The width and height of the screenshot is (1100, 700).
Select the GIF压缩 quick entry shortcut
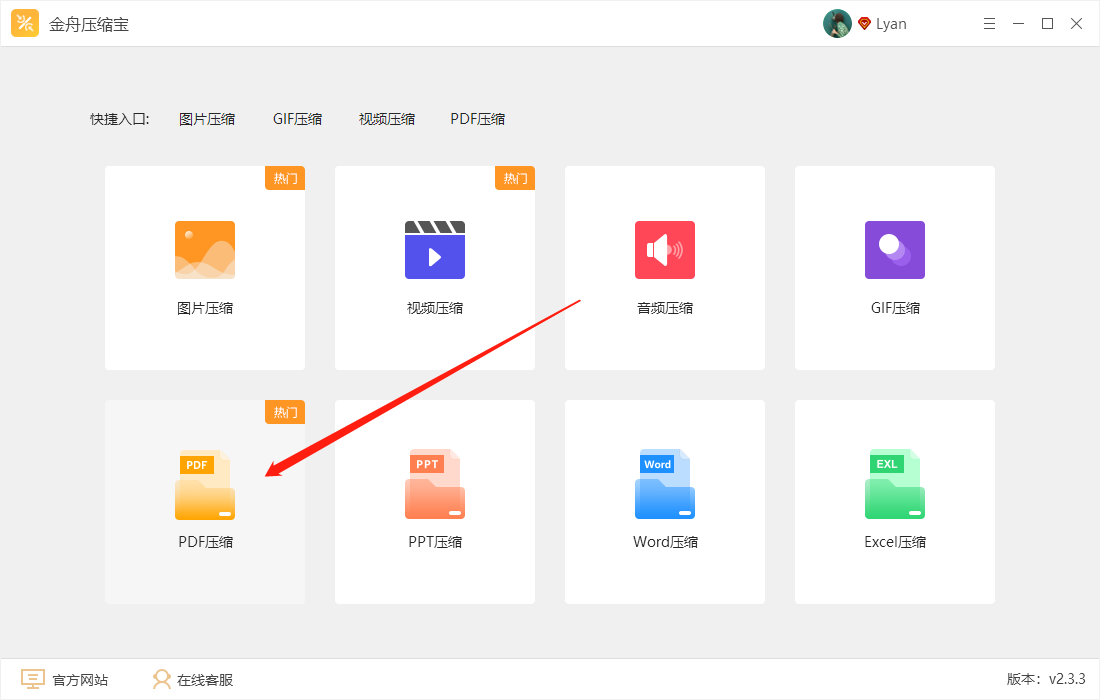click(x=297, y=118)
